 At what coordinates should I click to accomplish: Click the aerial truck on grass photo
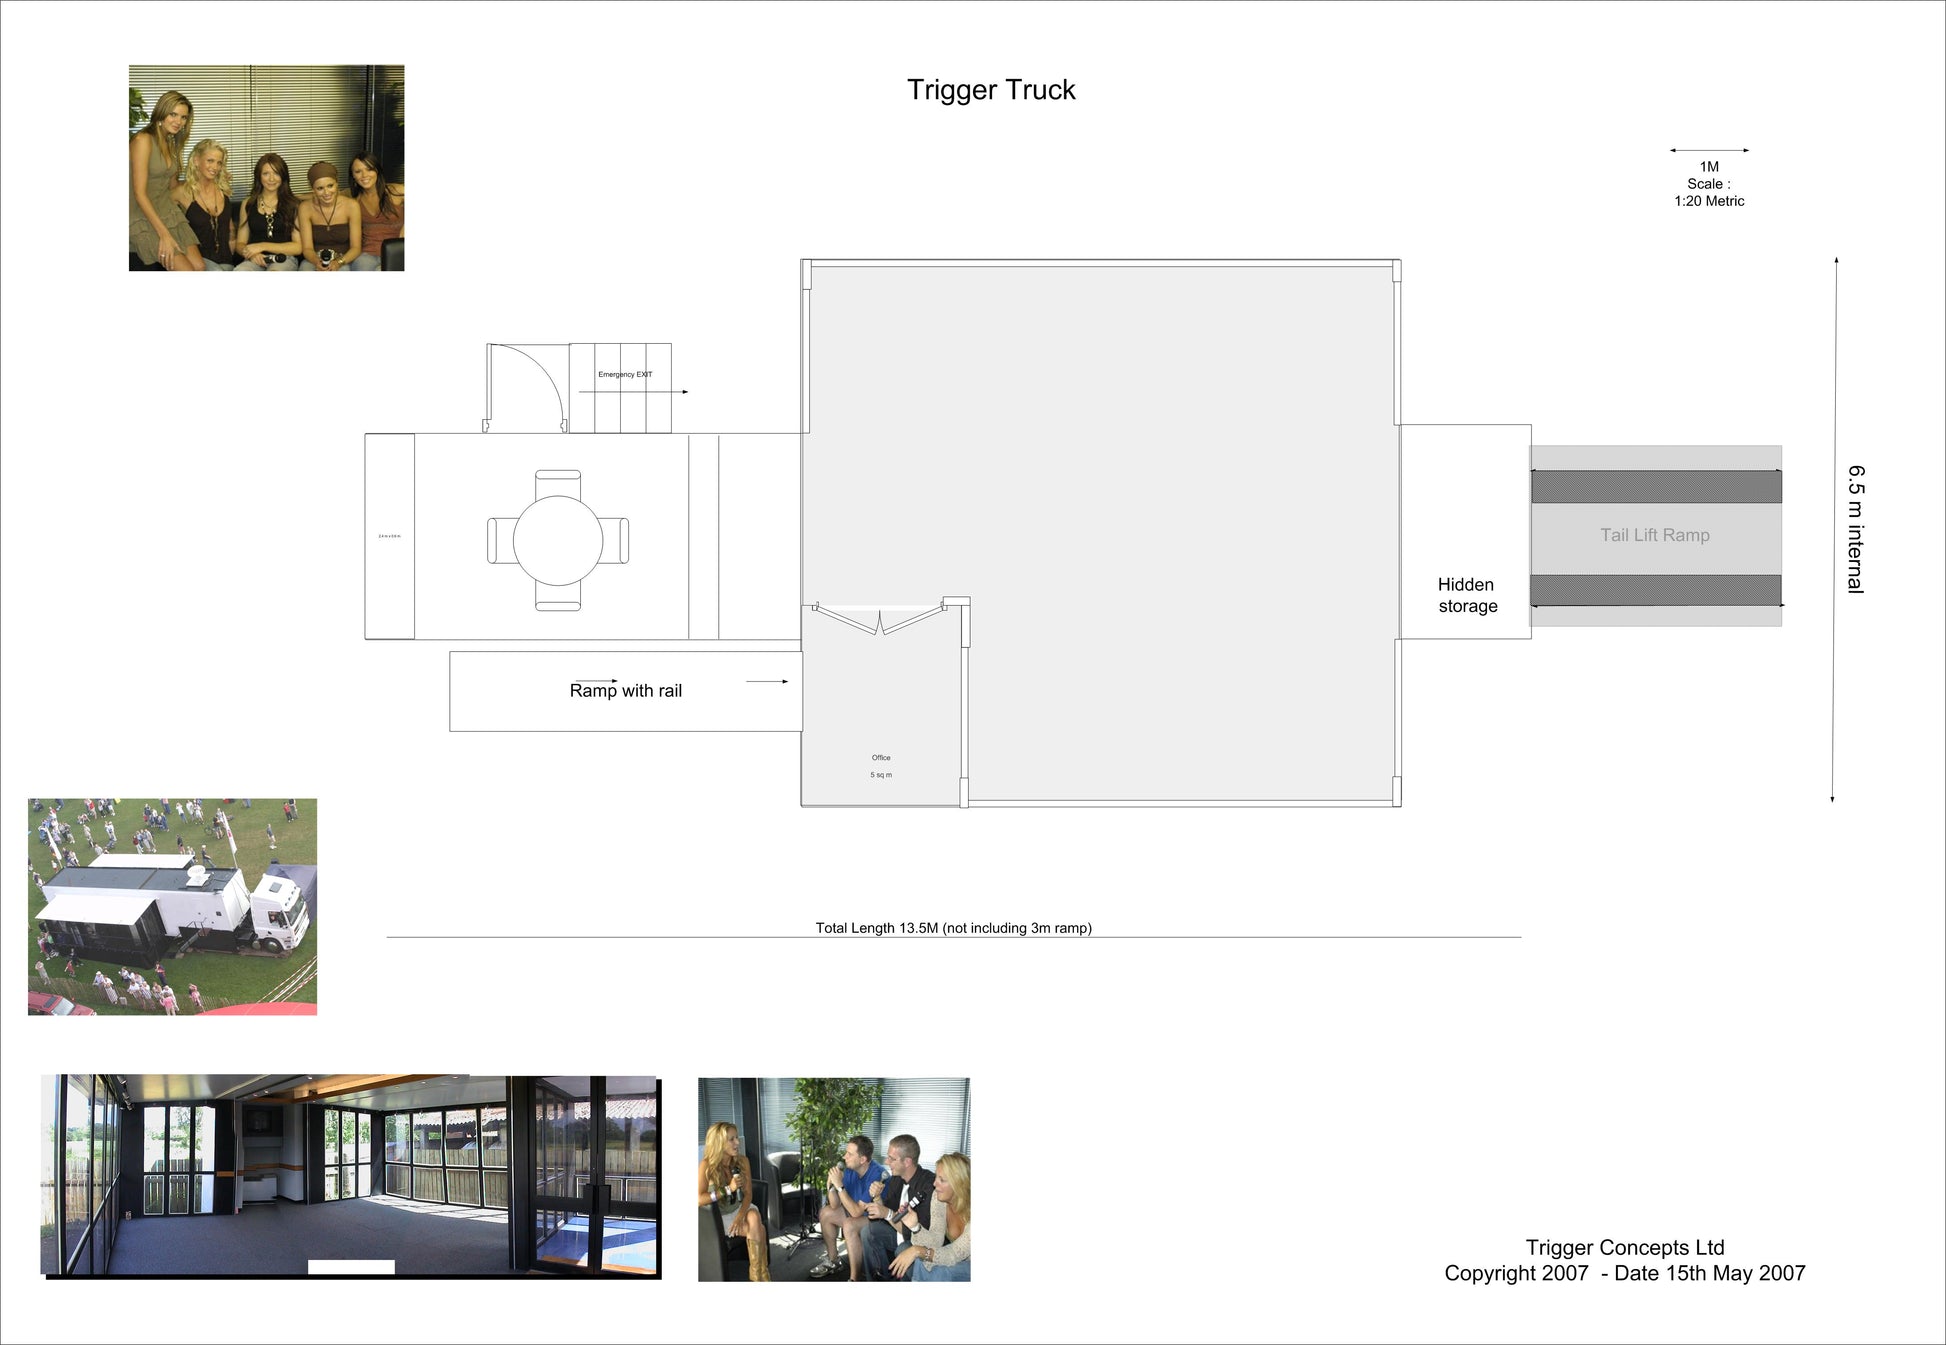pyautogui.click(x=172, y=906)
